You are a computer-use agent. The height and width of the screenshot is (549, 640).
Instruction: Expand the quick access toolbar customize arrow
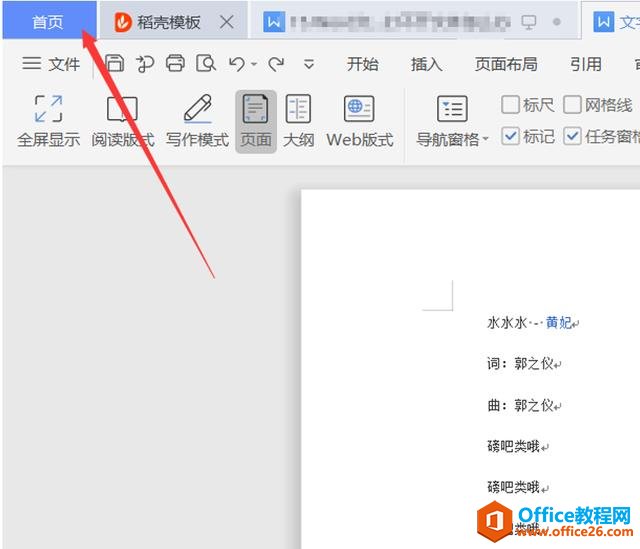pyautogui.click(x=309, y=64)
